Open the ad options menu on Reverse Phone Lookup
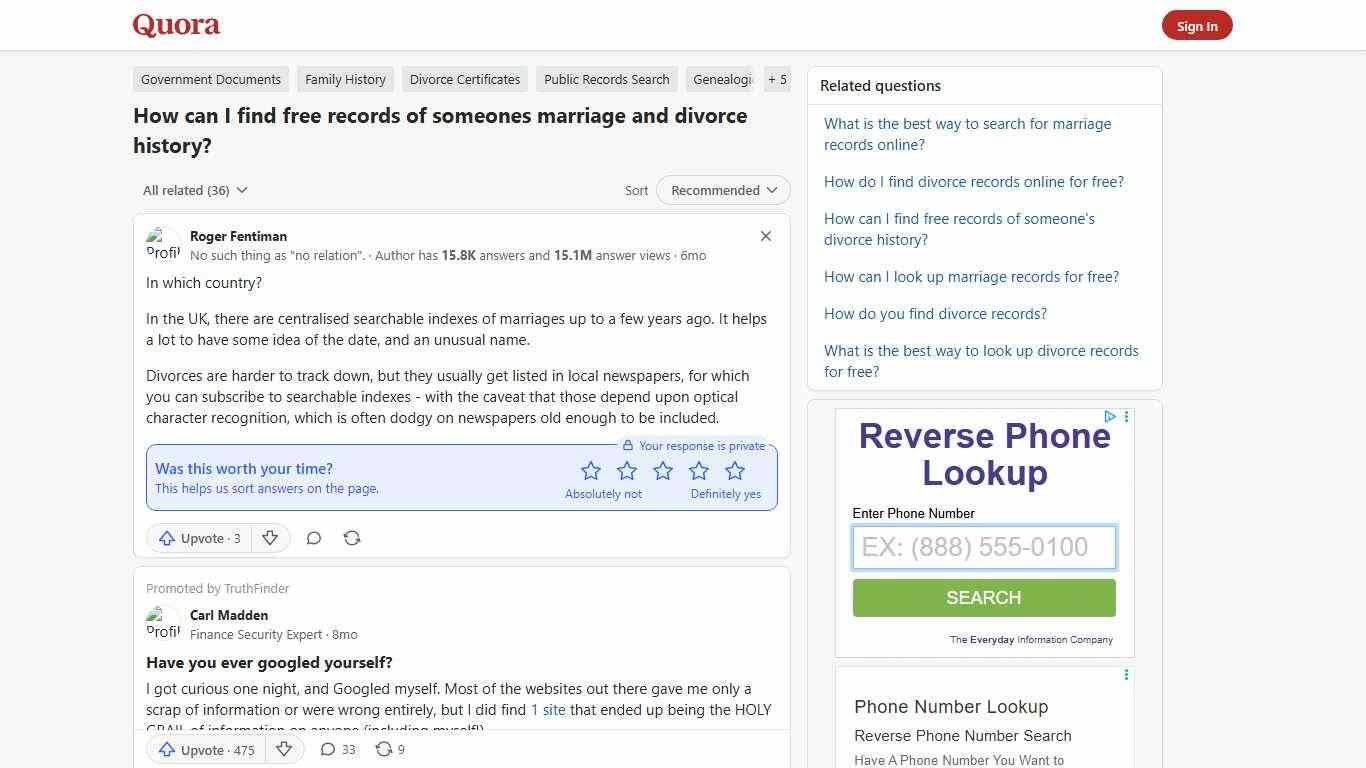 1126,417
